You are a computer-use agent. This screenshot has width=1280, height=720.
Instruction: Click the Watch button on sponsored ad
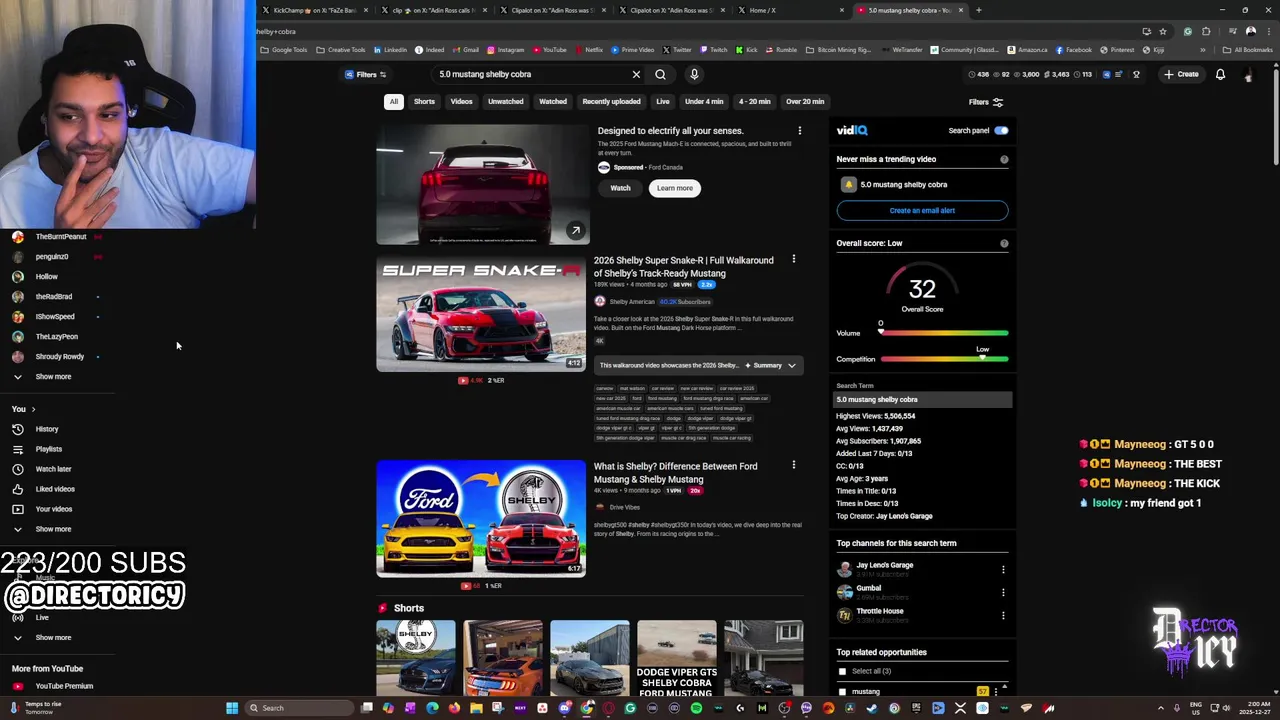pyautogui.click(x=620, y=188)
